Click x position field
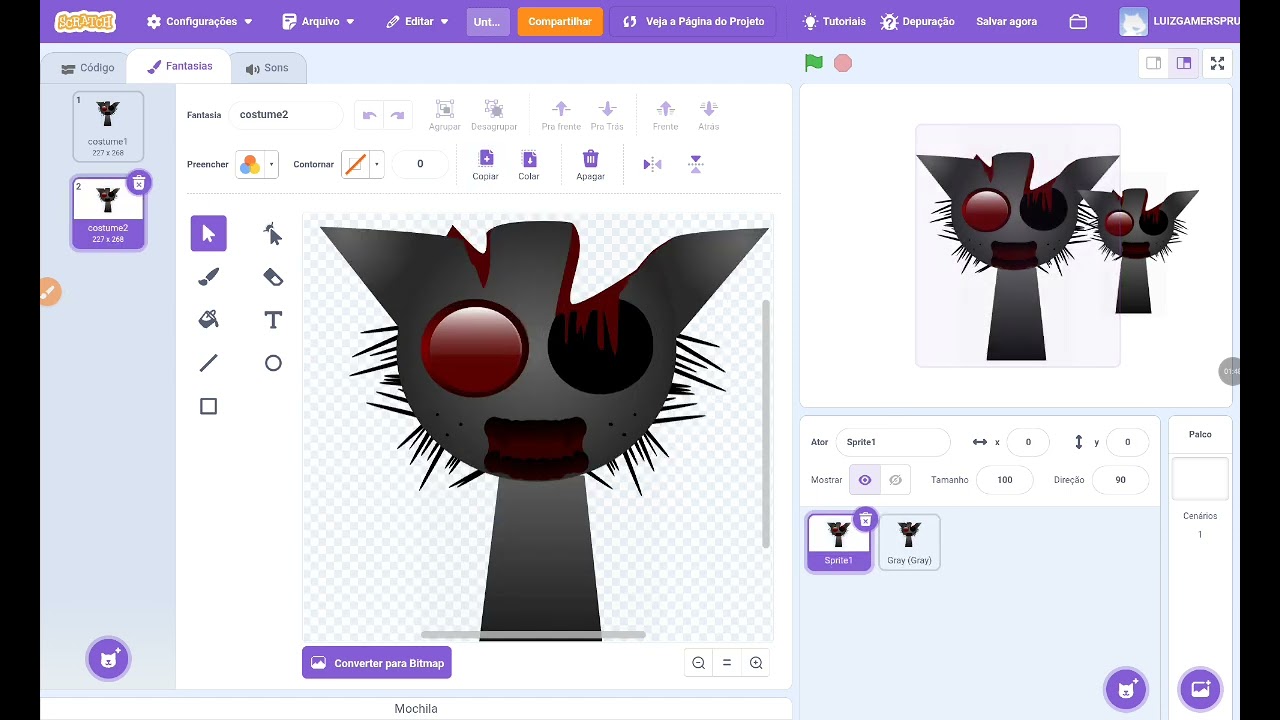This screenshot has height=720, width=1280. point(1028,442)
